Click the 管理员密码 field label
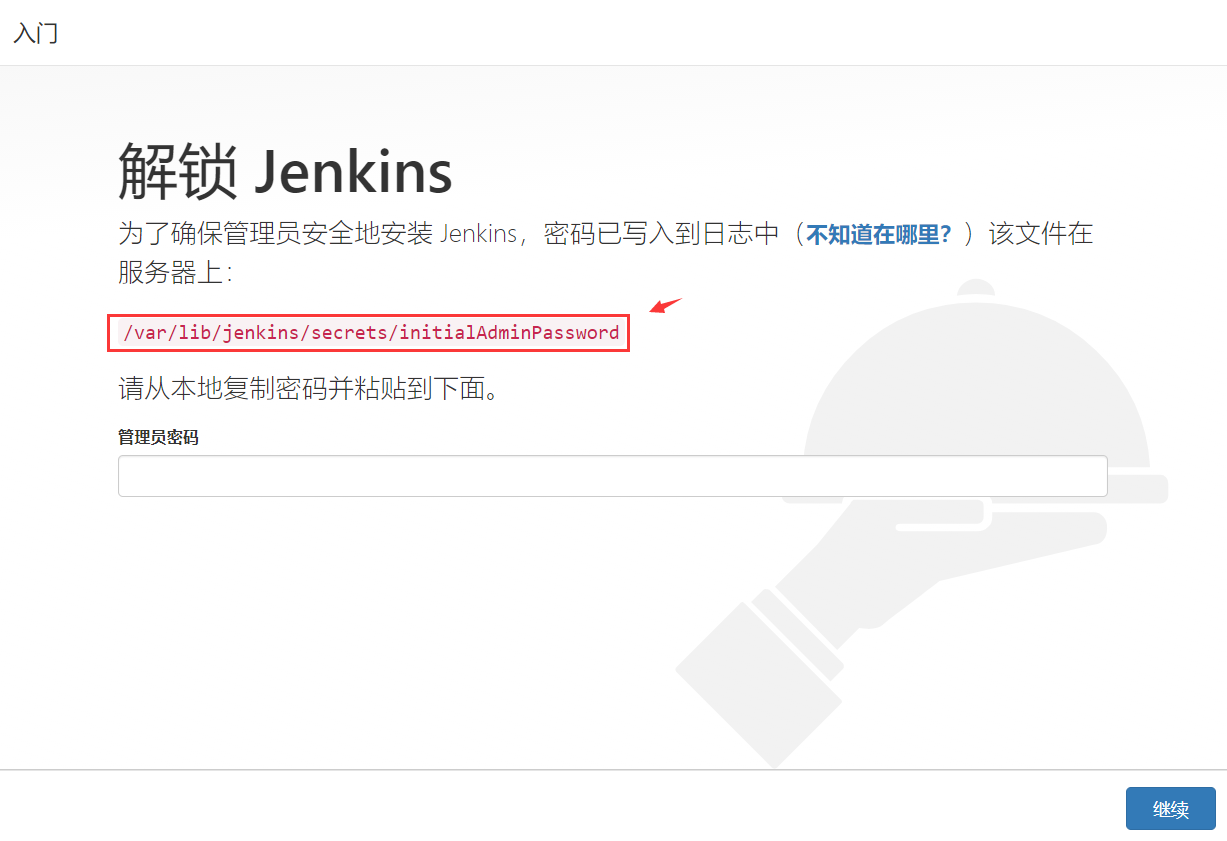Screen dimensions: 1227x841 pyautogui.click(x=158, y=438)
